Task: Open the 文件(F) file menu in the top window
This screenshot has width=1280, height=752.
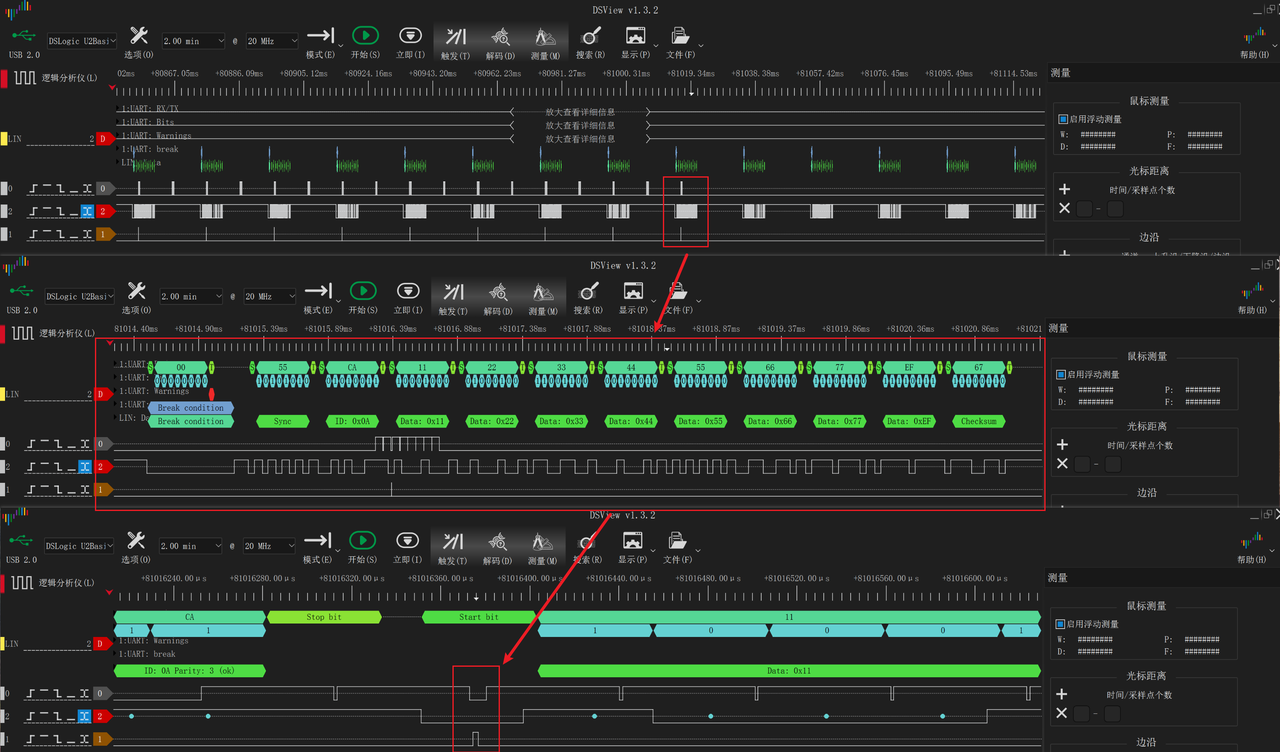Action: pos(679,40)
